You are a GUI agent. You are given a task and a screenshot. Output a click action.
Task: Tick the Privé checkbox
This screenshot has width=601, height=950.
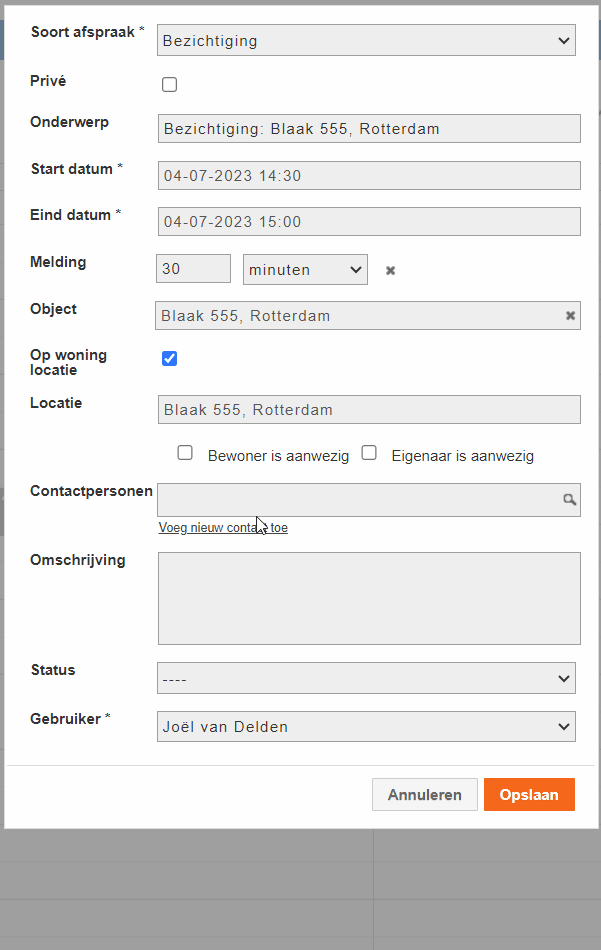click(170, 84)
